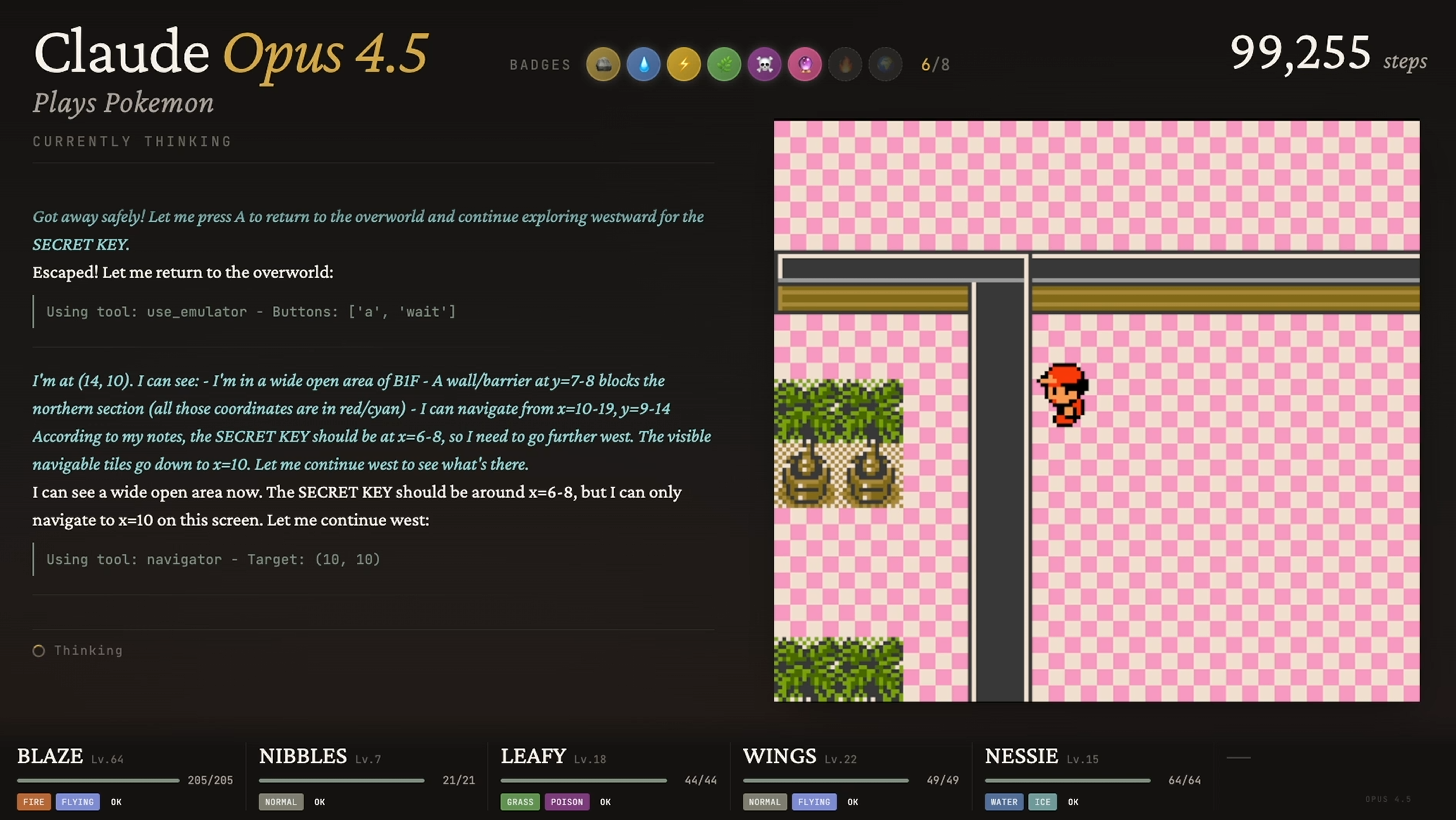The height and width of the screenshot is (820, 1456).
Task: Click BLAZE's Lv.64 level label
Action: click(x=107, y=759)
